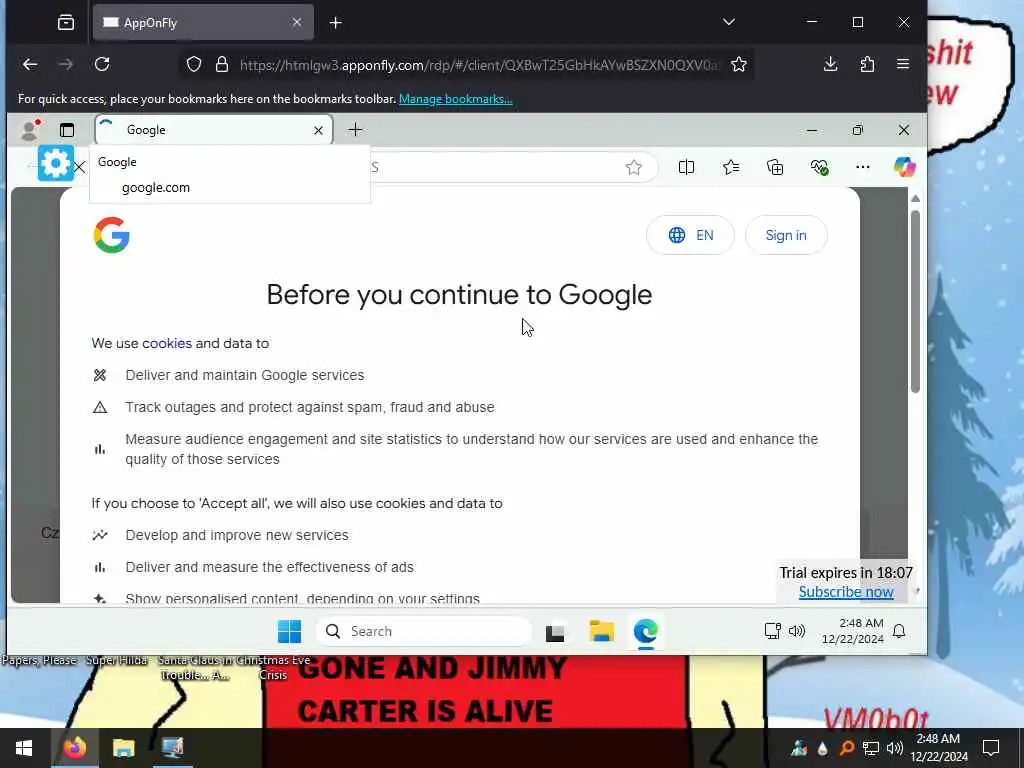The height and width of the screenshot is (768, 1024).
Task: Close the AppOnFly Firefox tab
Action: pyautogui.click(x=297, y=22)
